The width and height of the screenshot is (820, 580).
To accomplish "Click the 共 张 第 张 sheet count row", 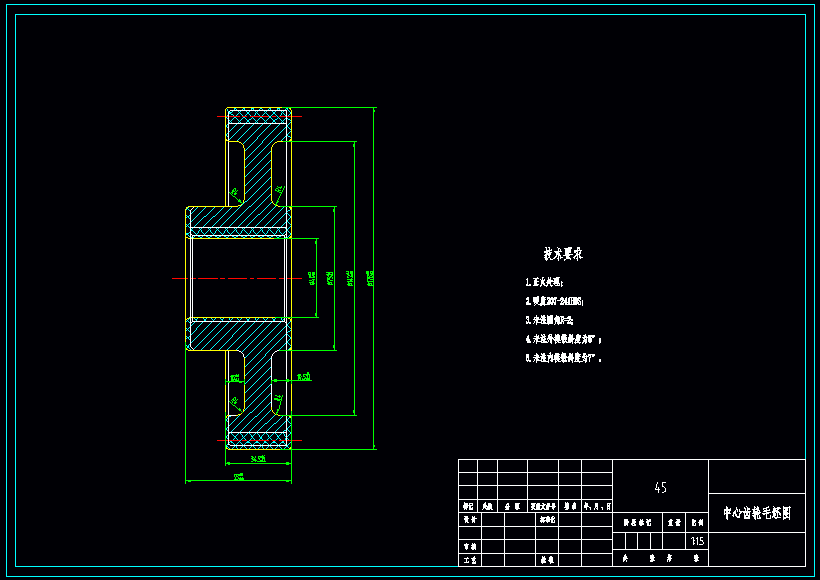I will tap(660, 559).
